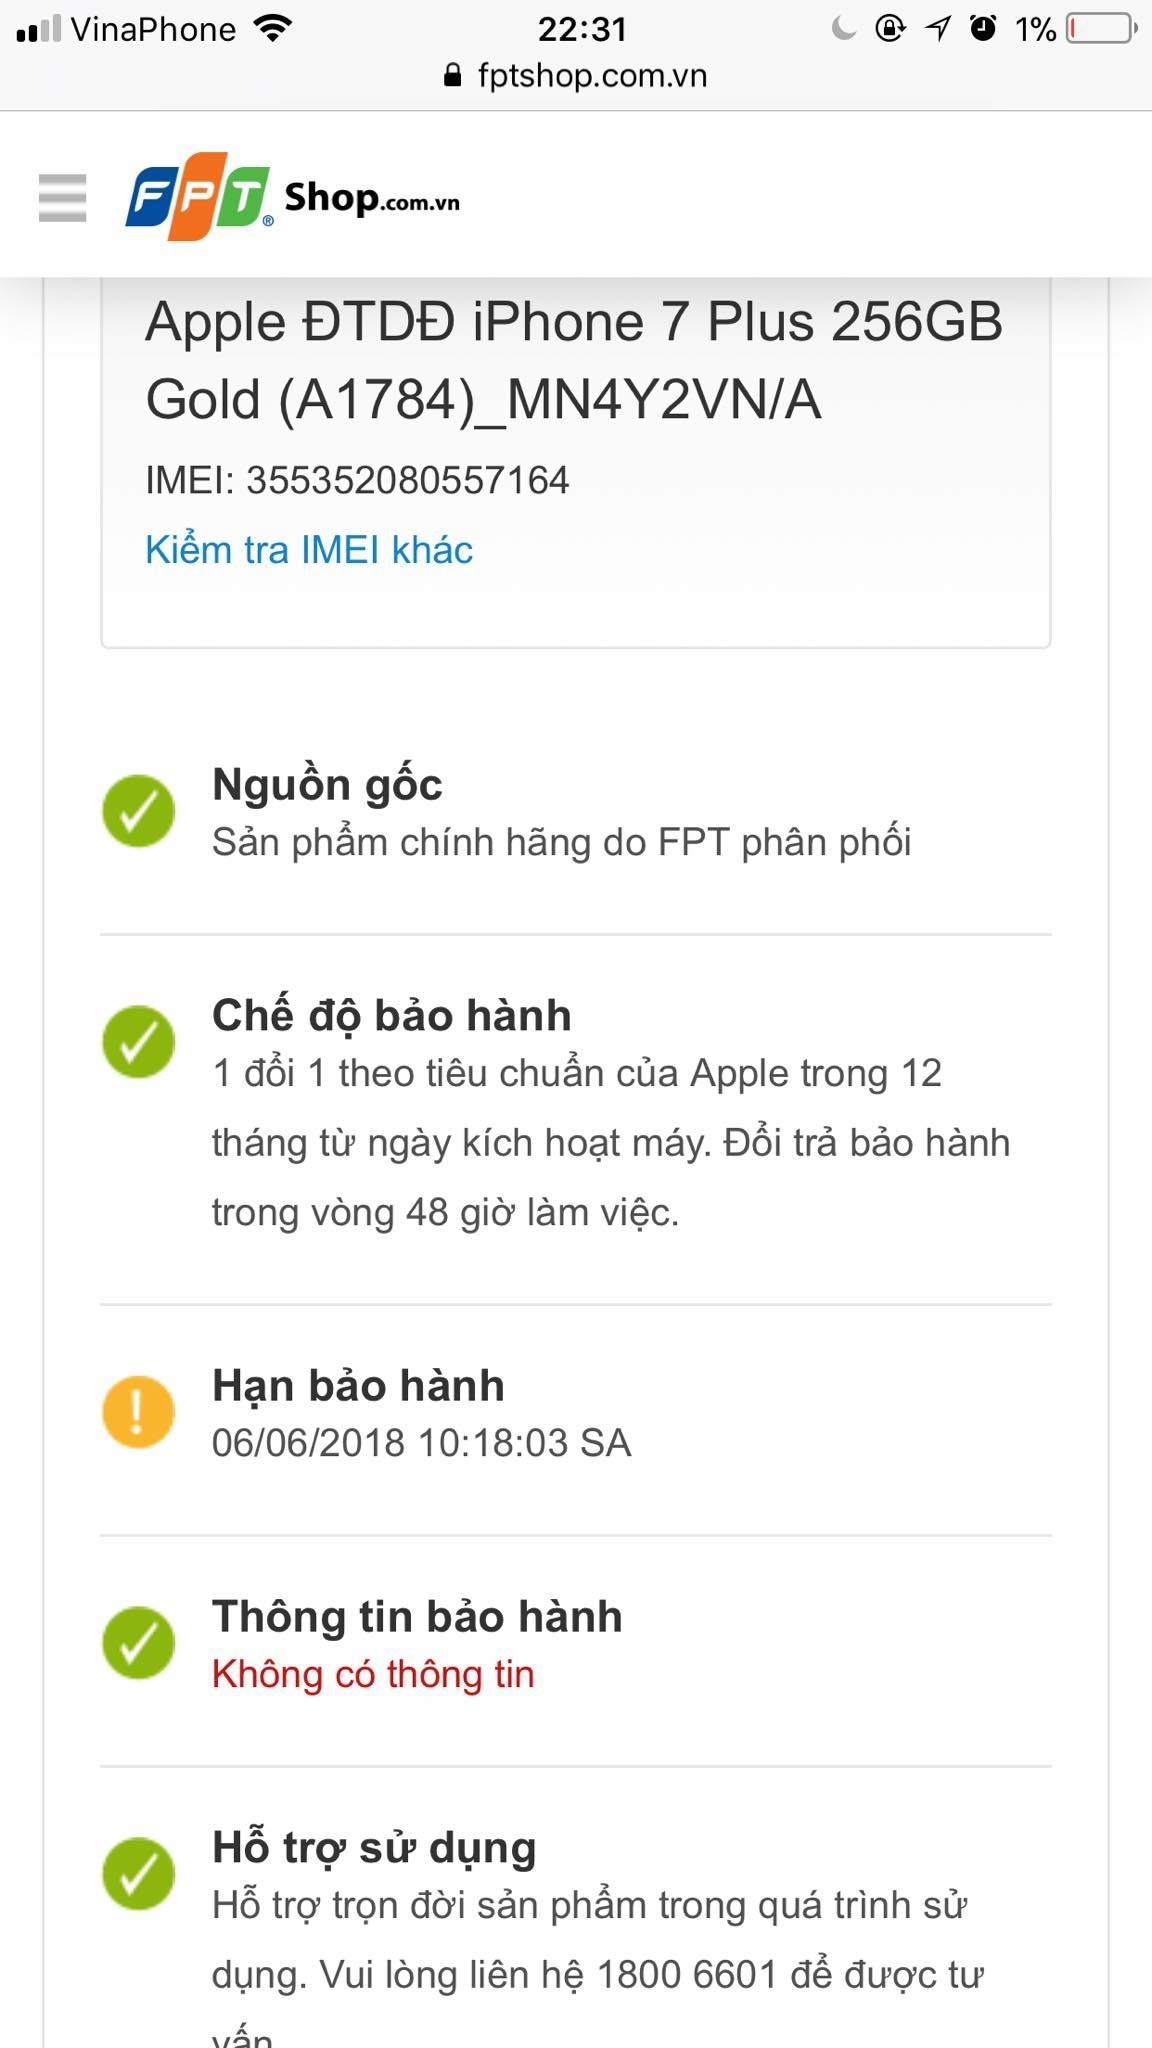The height and width of the screenshot is (2048, 1152).
Task: Tap the green check beside Nguồn gốc
Action: (x=139, y=811)
